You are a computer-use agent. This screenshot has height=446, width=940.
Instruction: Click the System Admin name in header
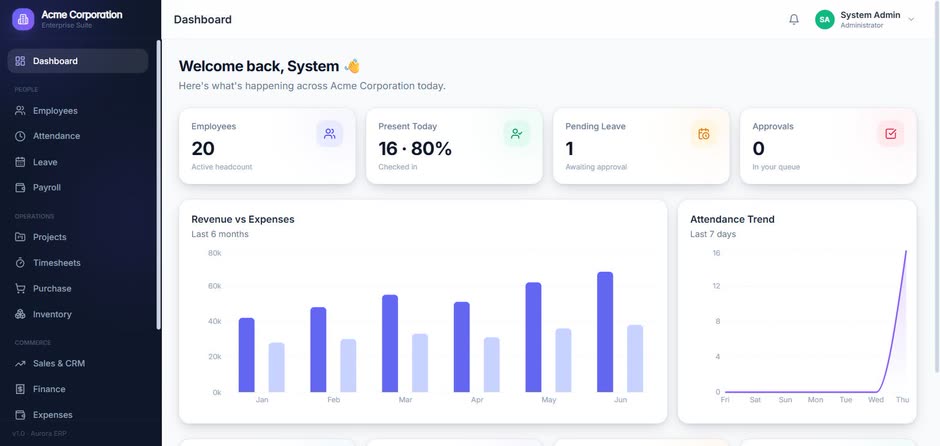click(870, 15)
